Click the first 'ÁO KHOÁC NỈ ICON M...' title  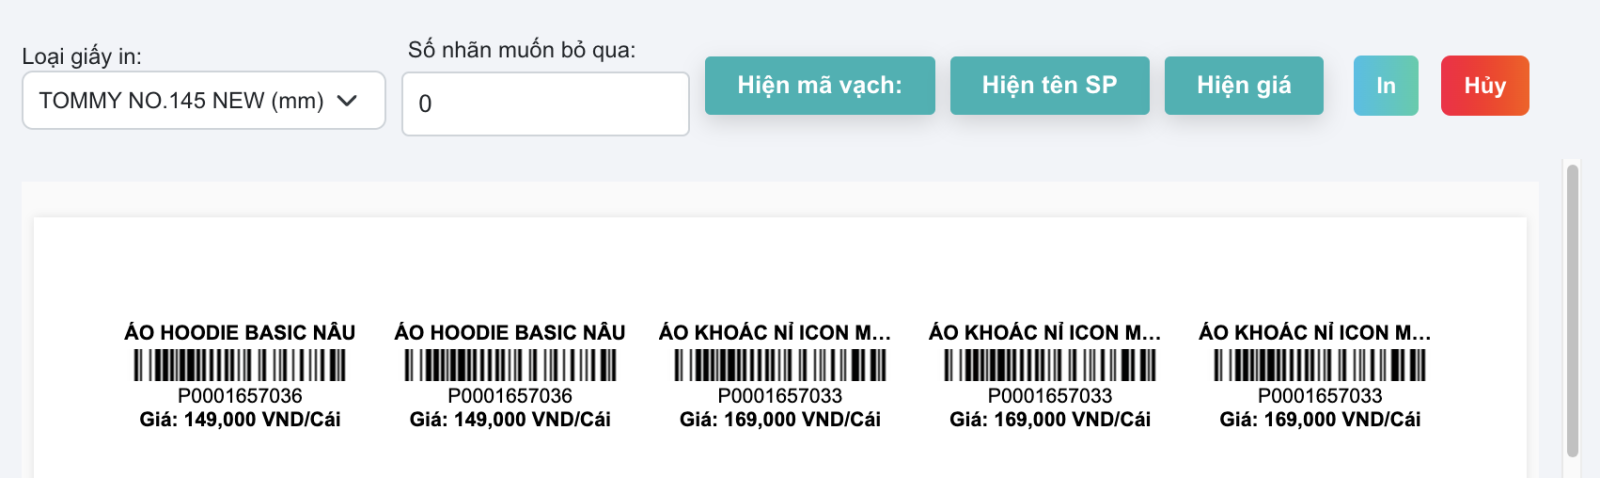click(775, 332)
